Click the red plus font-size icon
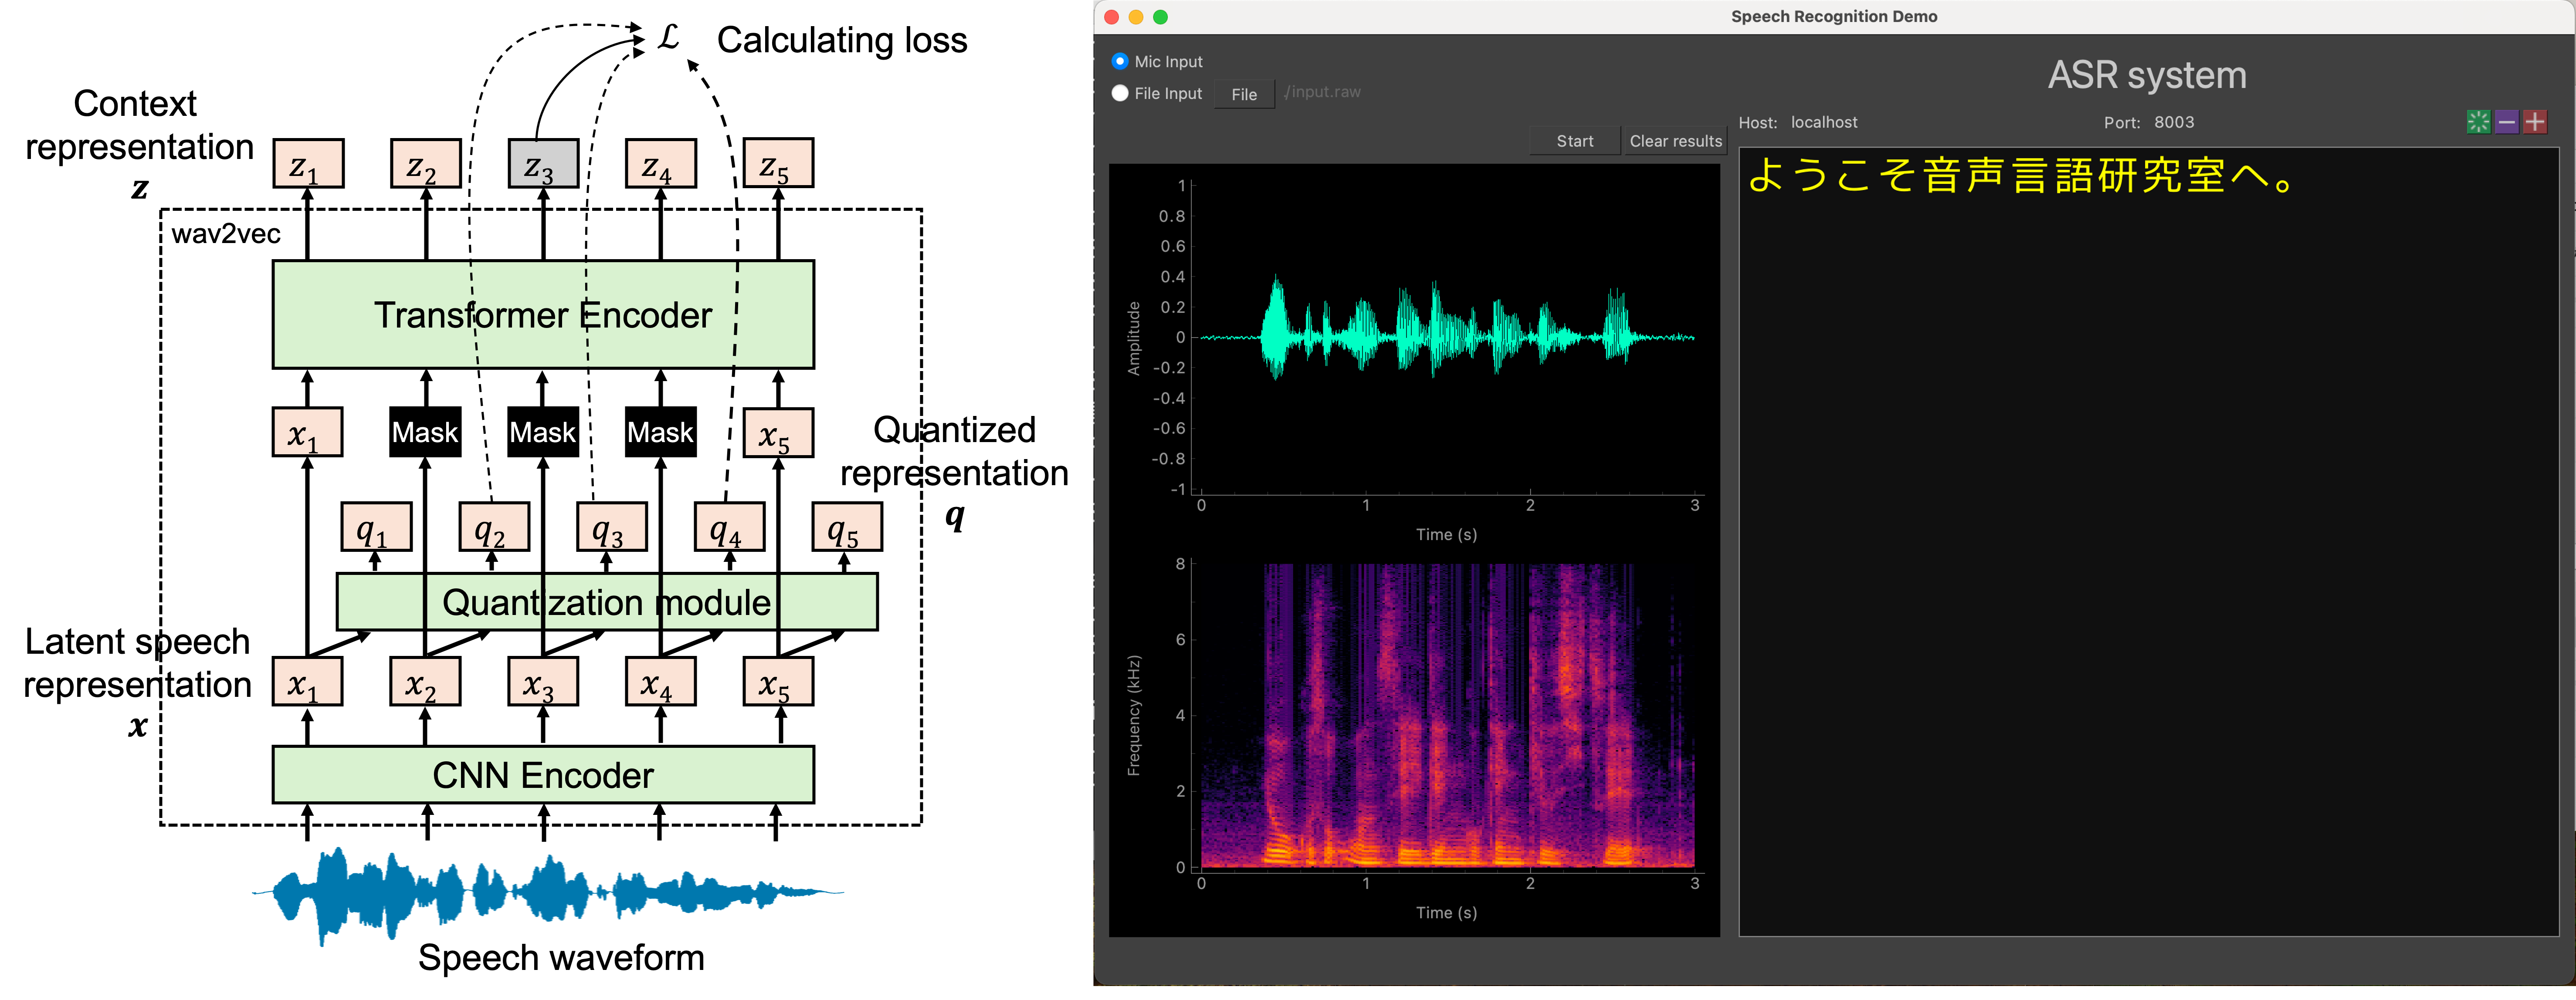 click(x=2534, y=122)
